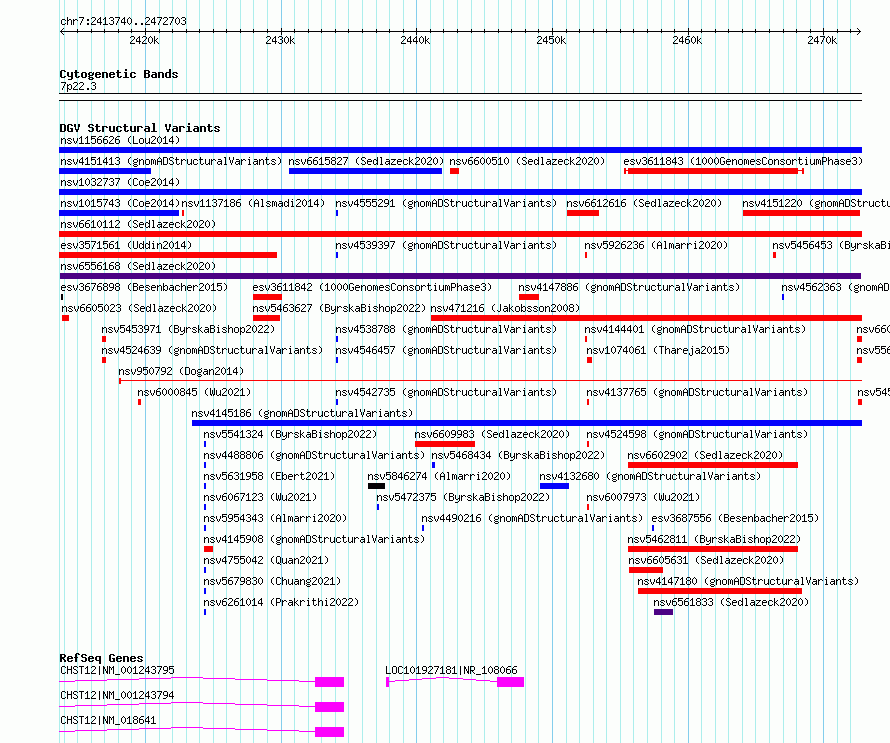Open nsv5472375 (ByrskaBishop2022) label

(x=463, y=497)
